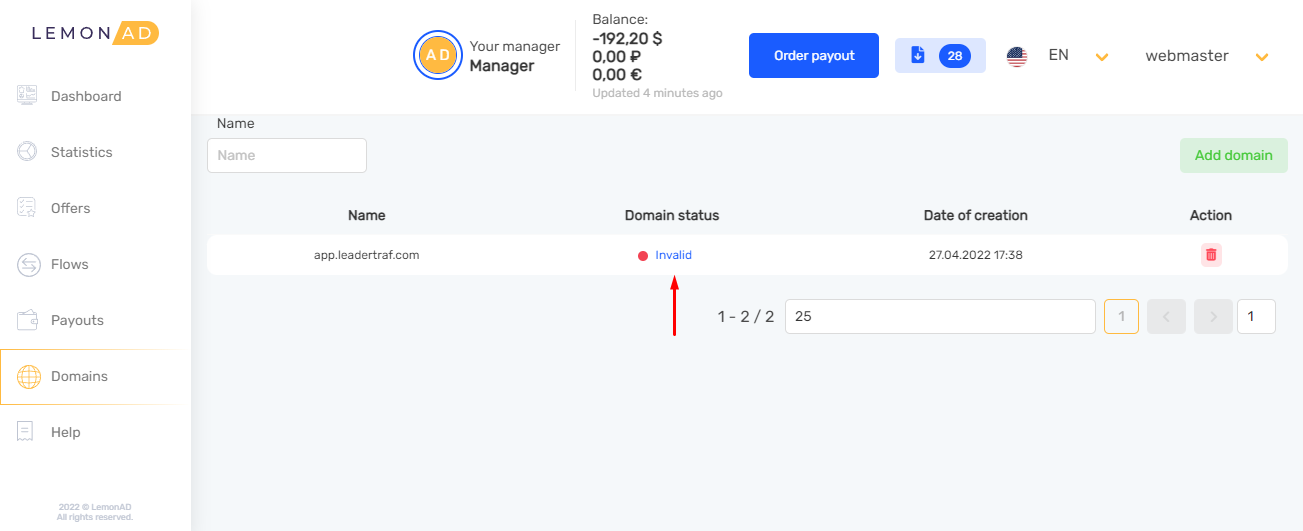Click the Domains globe icon
The image size is (1303, 531).
click(x=28, y=377)
